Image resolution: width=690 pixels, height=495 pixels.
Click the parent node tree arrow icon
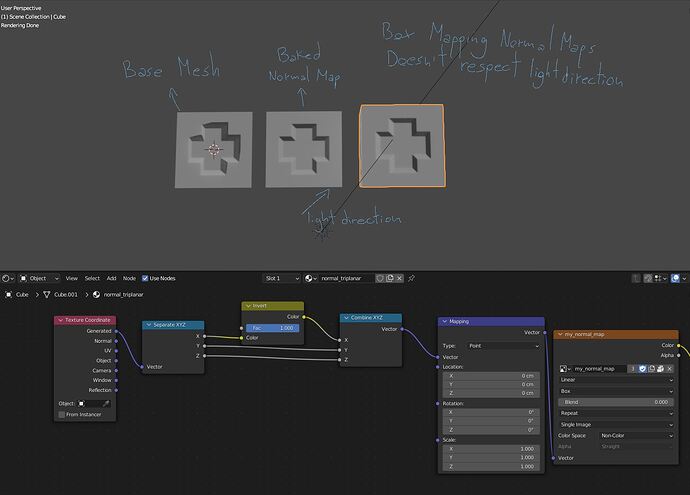tap(636, 279)
